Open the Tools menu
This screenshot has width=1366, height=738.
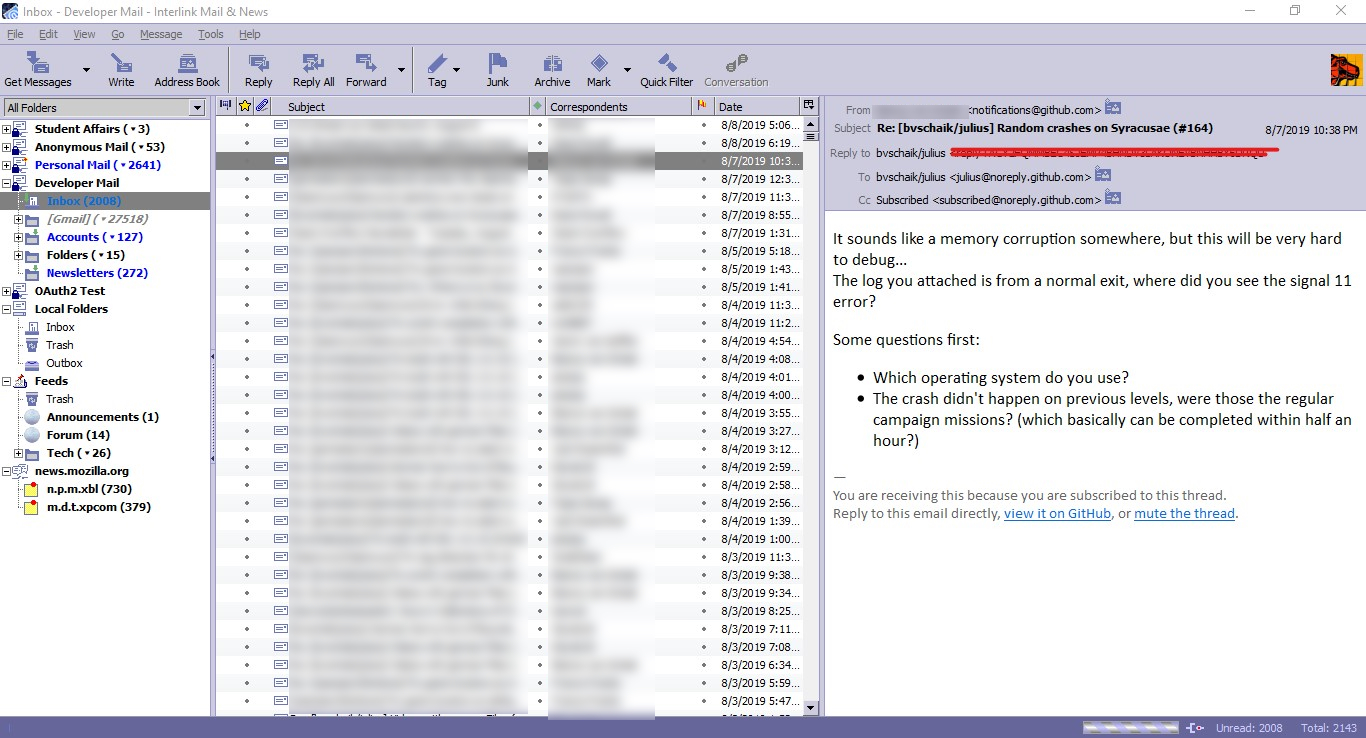point(211,34)
